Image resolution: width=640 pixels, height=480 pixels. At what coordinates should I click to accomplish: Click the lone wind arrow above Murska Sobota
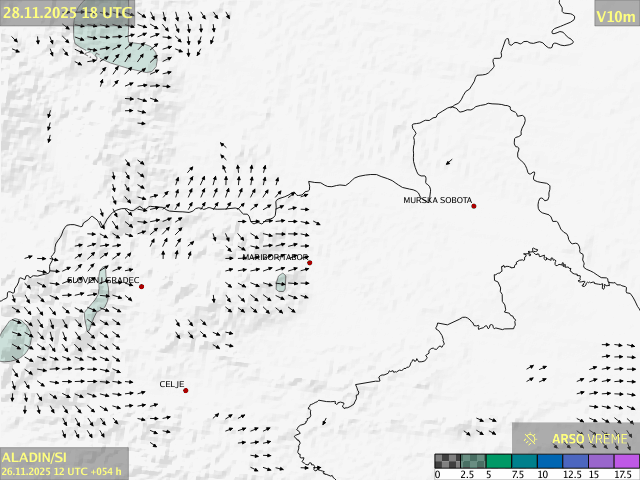pos(449,161)
